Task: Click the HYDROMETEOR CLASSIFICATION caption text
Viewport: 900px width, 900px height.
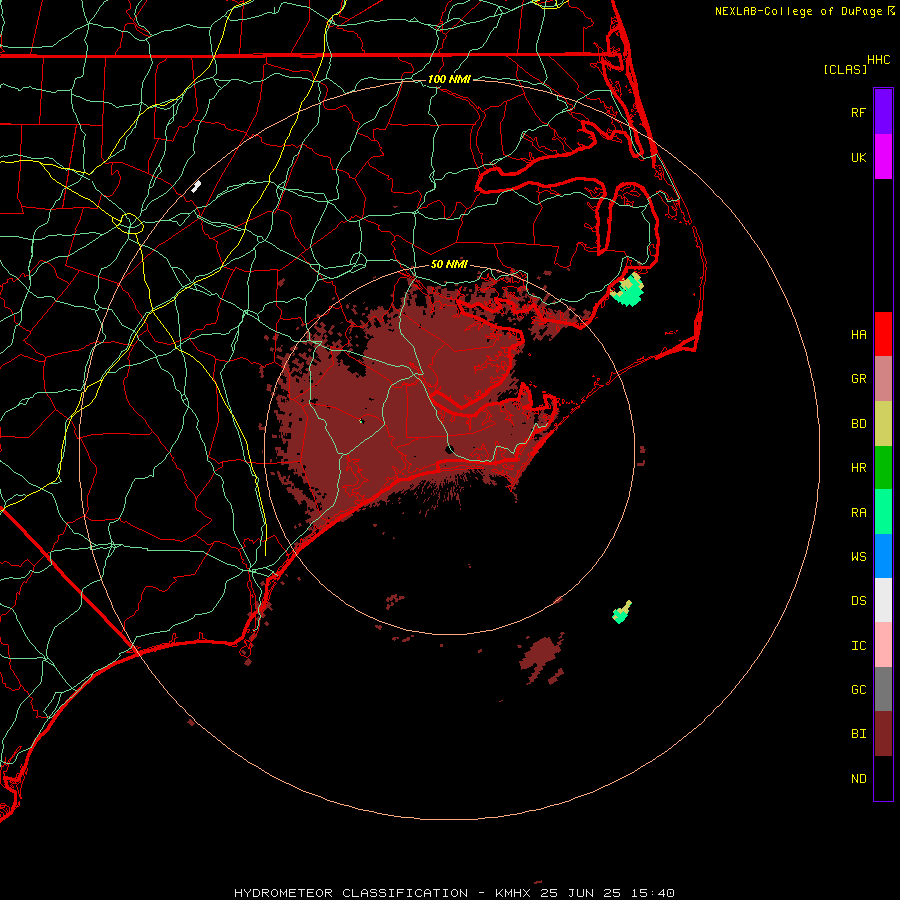Action: tap(351, 893)
